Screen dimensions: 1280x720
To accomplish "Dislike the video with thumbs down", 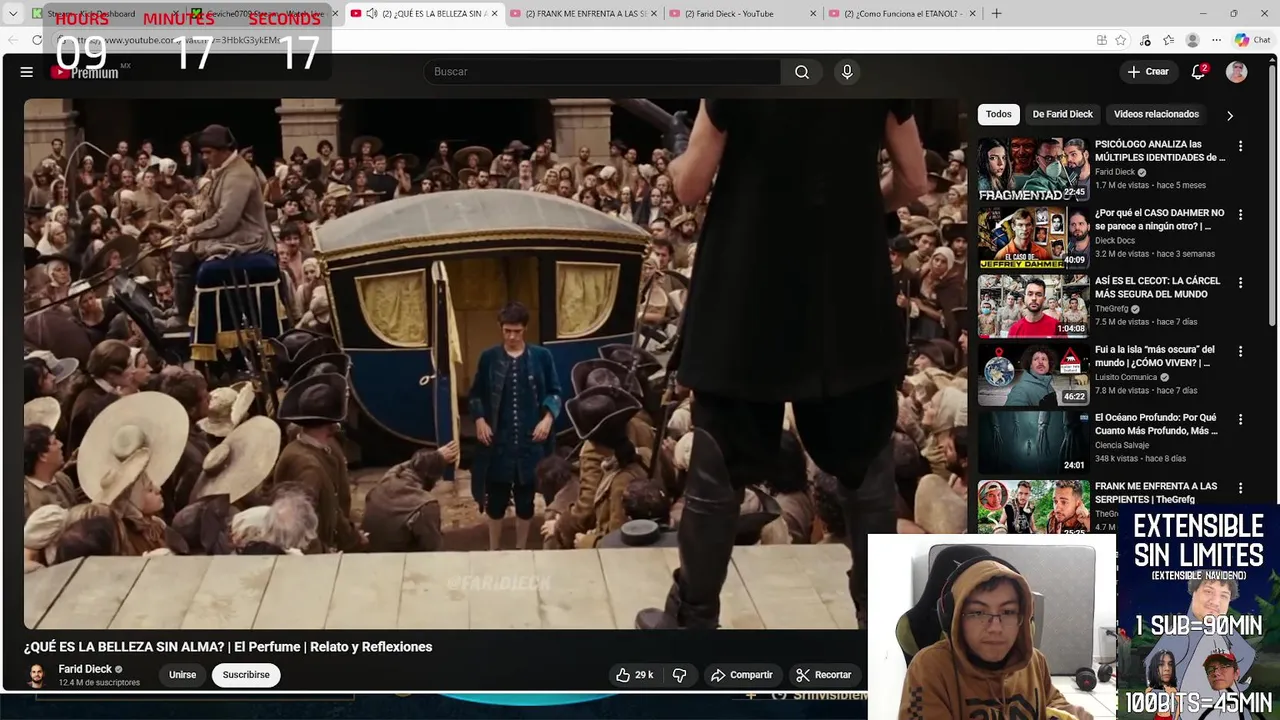I will point(679,675).
